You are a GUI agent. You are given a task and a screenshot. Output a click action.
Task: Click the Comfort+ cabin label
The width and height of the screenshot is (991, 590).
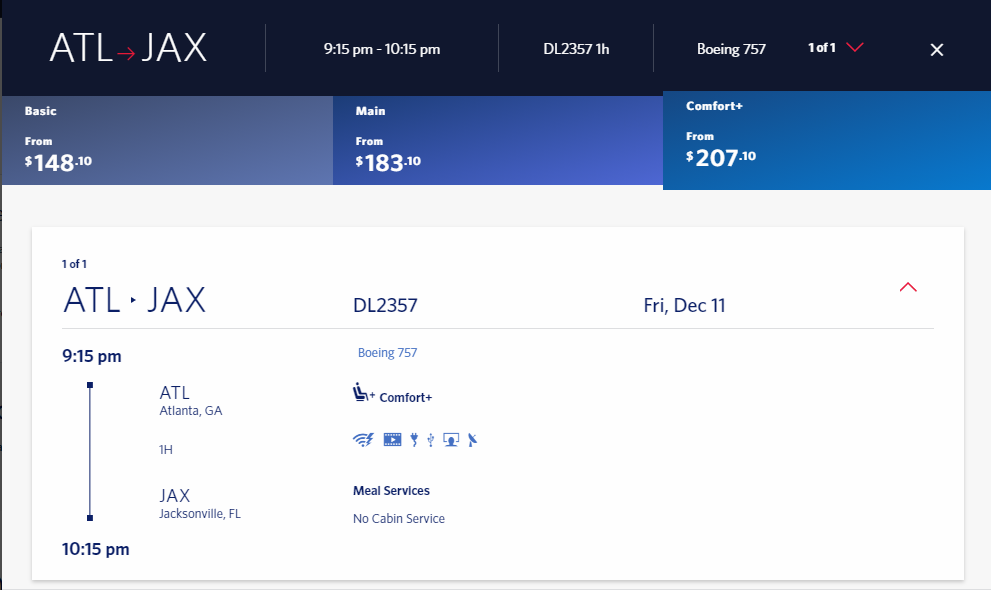[405, 397]
